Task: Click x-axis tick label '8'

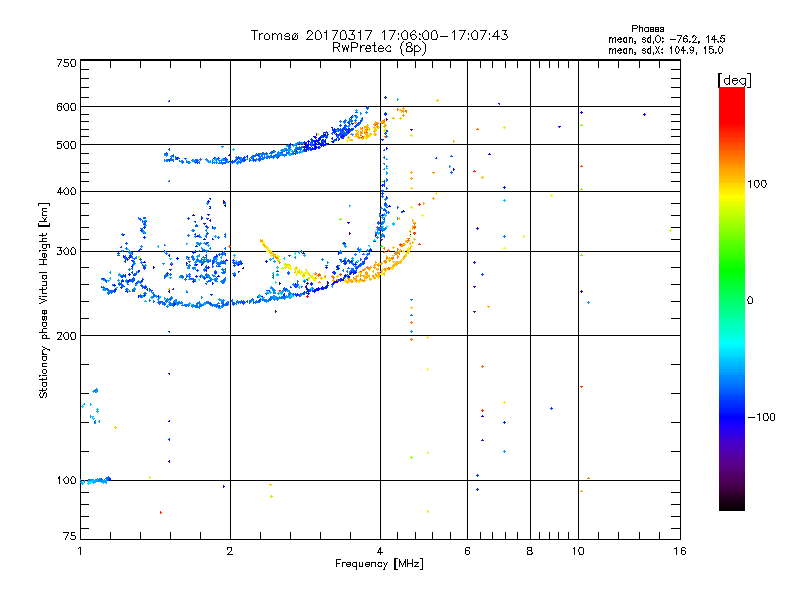Action: (530, 551)
